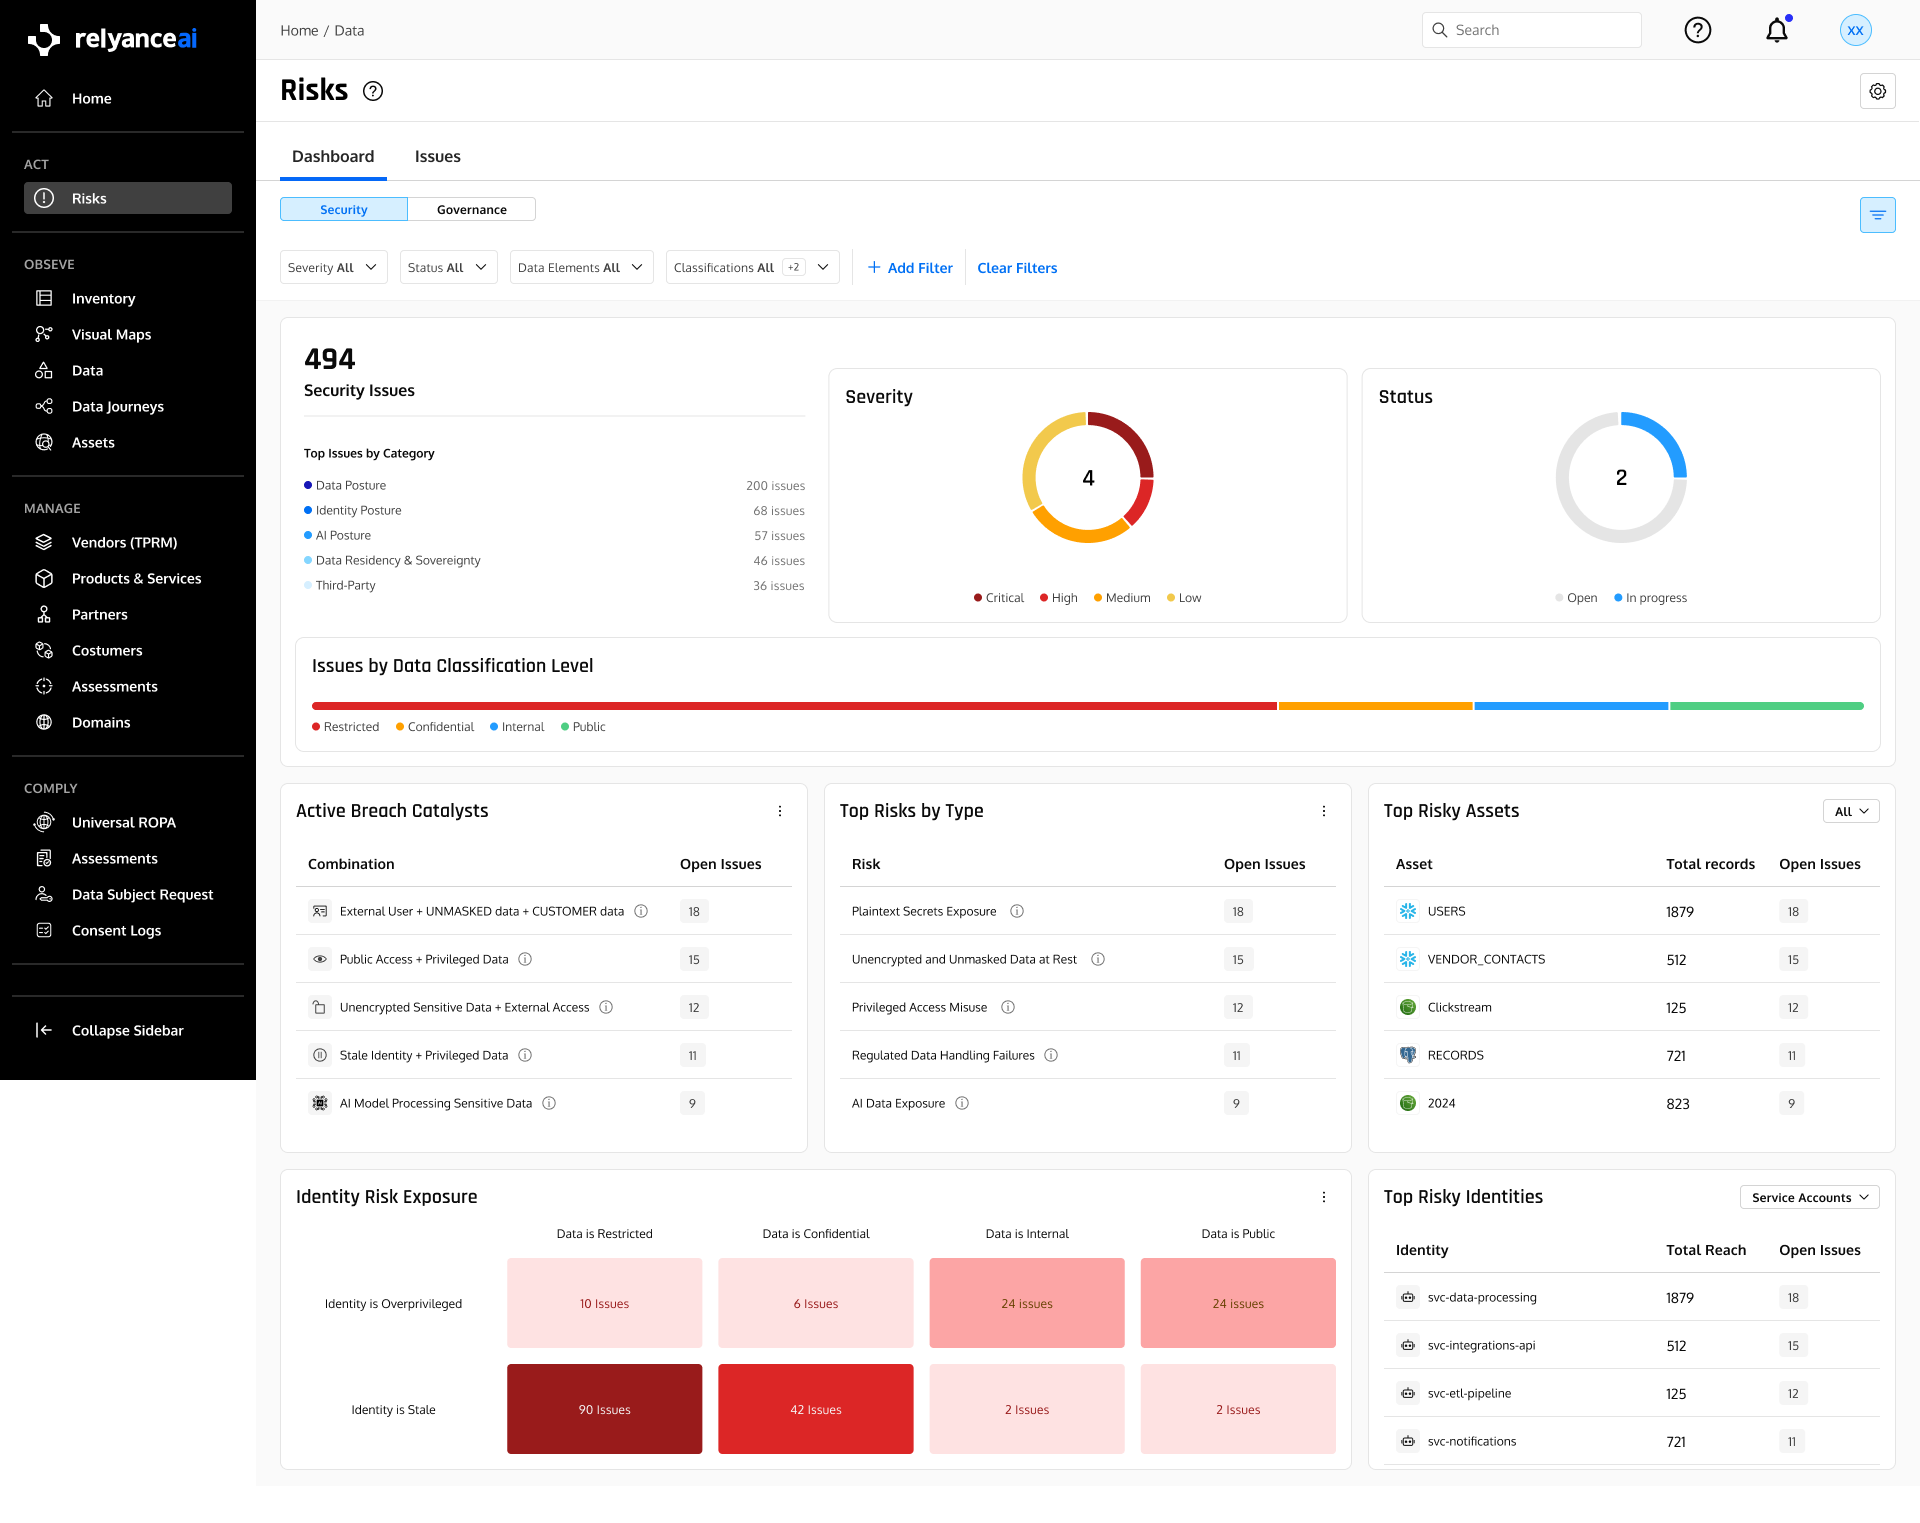Click the Add Filter button
The image size is (1920, 1523).
point(910,268)
